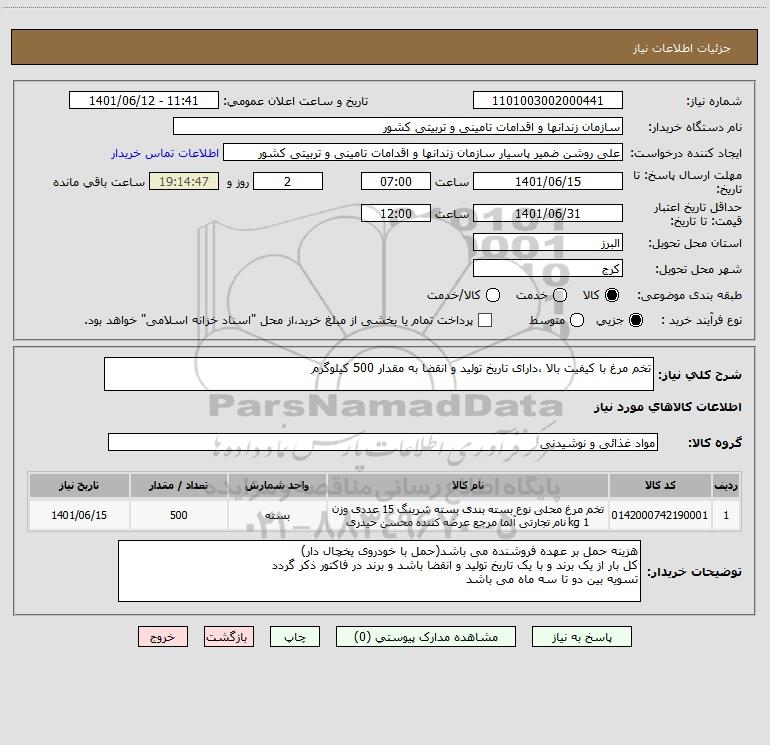770x745 pixels.
Task: Click the واحد شمارش column header
Action: [277, 485]
